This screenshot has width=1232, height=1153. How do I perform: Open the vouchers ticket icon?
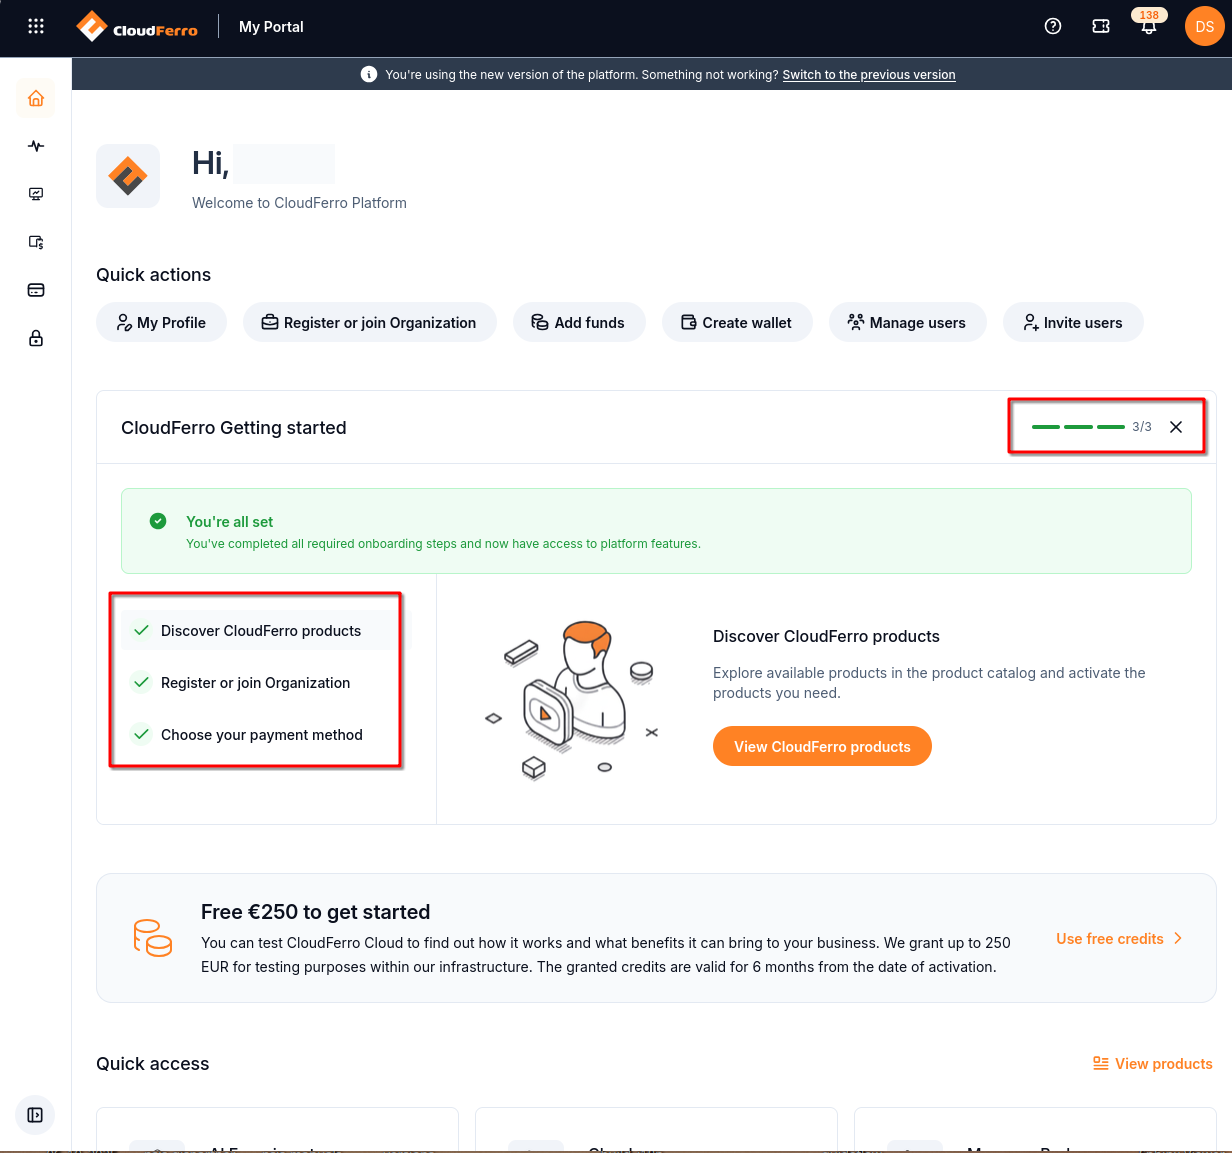click(1101, 27)
